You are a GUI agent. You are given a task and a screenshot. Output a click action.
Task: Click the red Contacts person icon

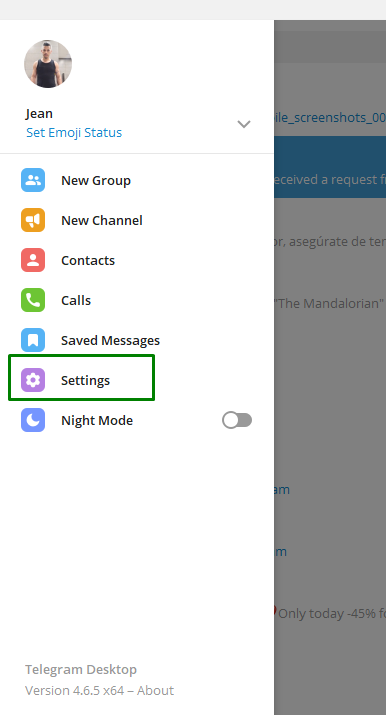click(x=33, y=260)
